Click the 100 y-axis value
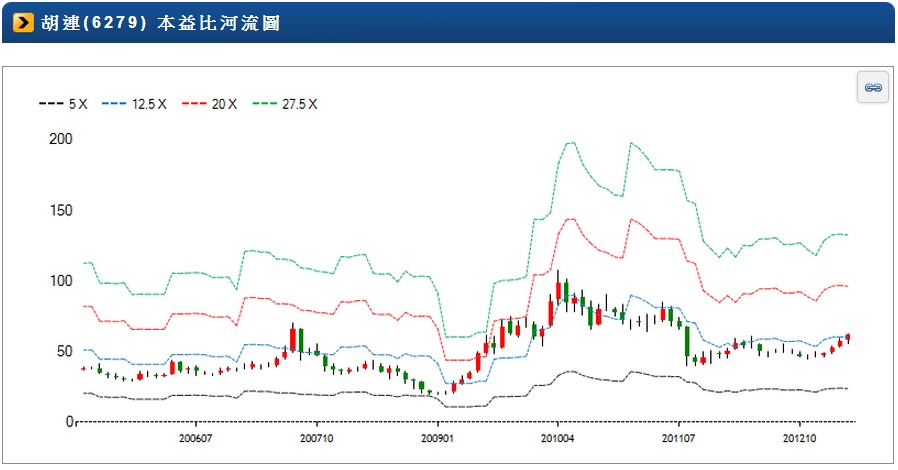Image resolution: width=898 pixels, height=470 pixels. (61, 281)
